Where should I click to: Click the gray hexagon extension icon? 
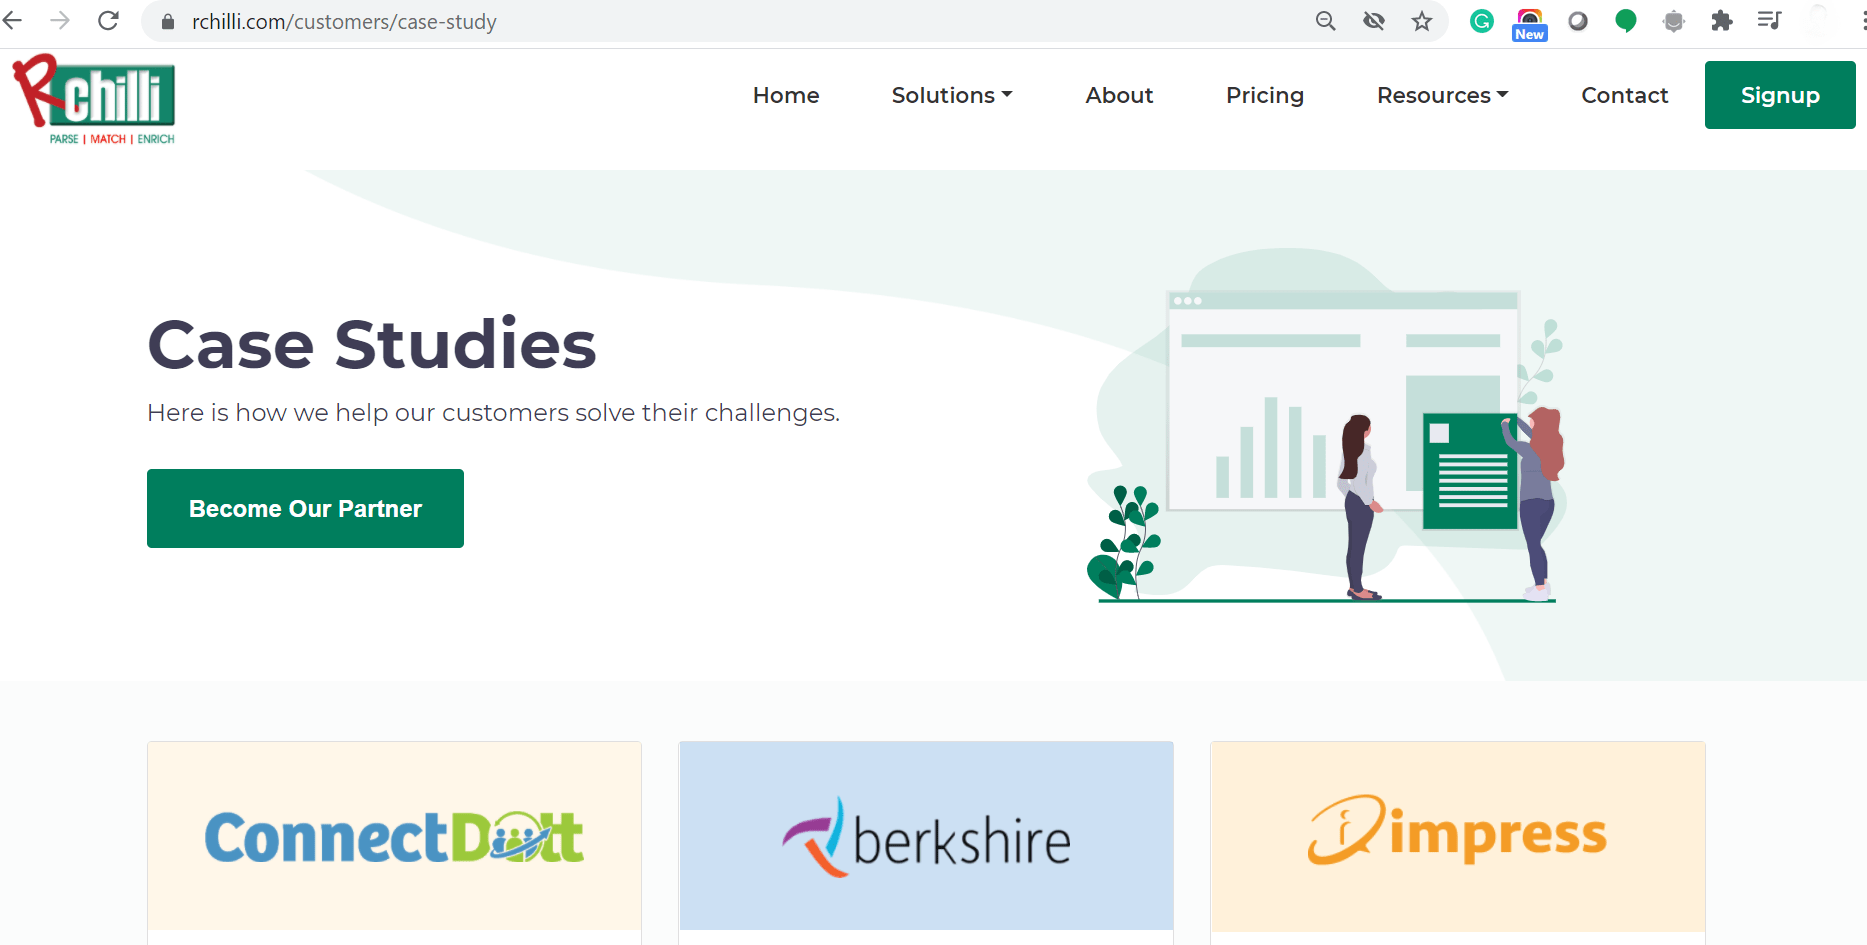1674,21
